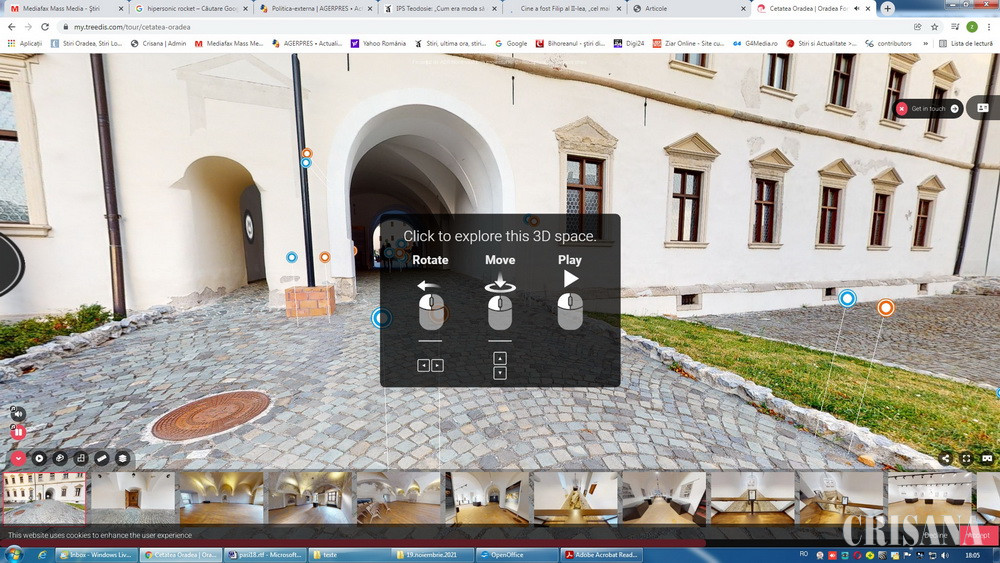Collapse the toolbar with red chevron button
This screenshot has width=1000, height=563.
click(x=18, y=458)
